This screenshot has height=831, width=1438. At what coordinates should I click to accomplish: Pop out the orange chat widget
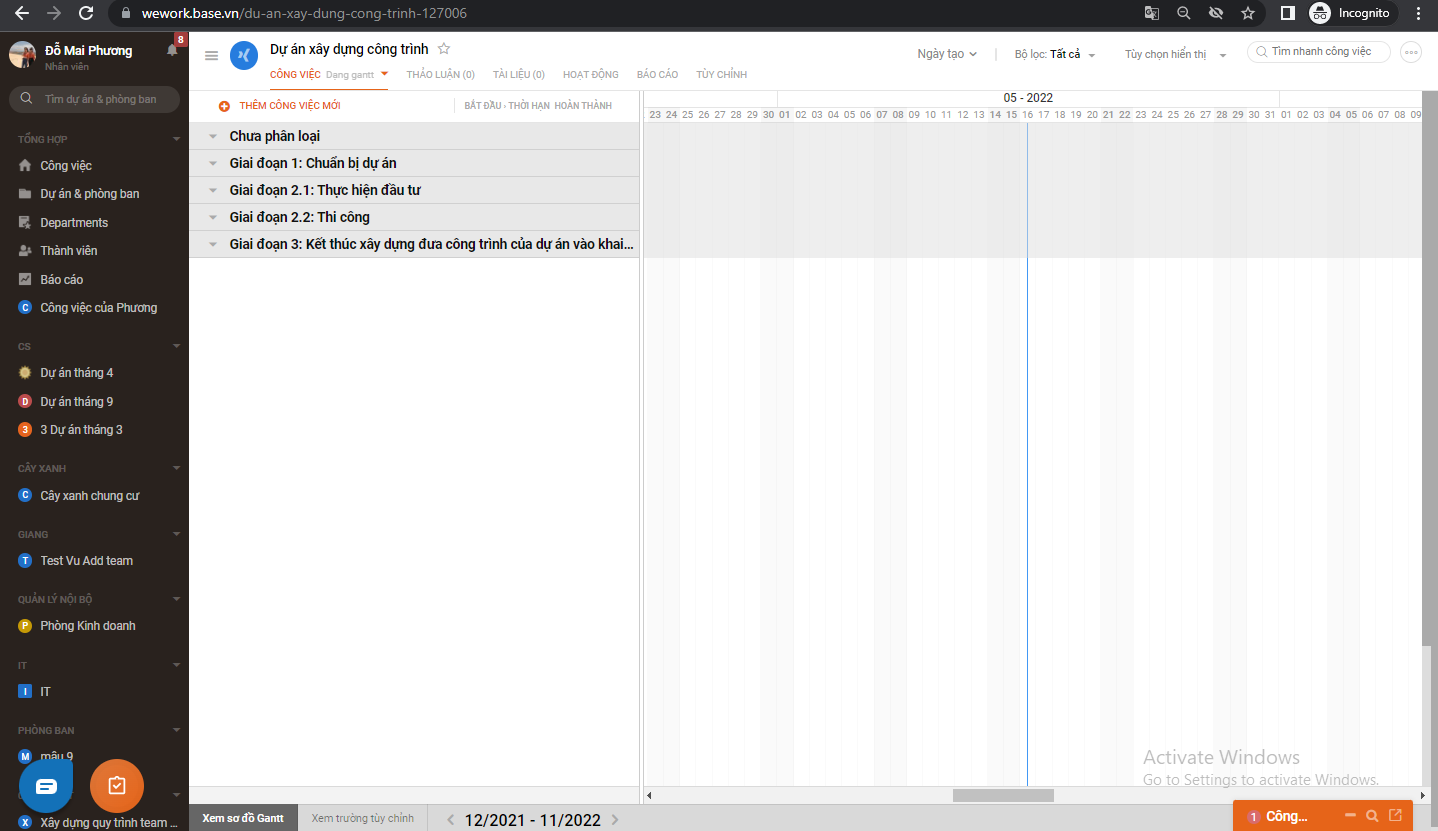click(1396, 815)
